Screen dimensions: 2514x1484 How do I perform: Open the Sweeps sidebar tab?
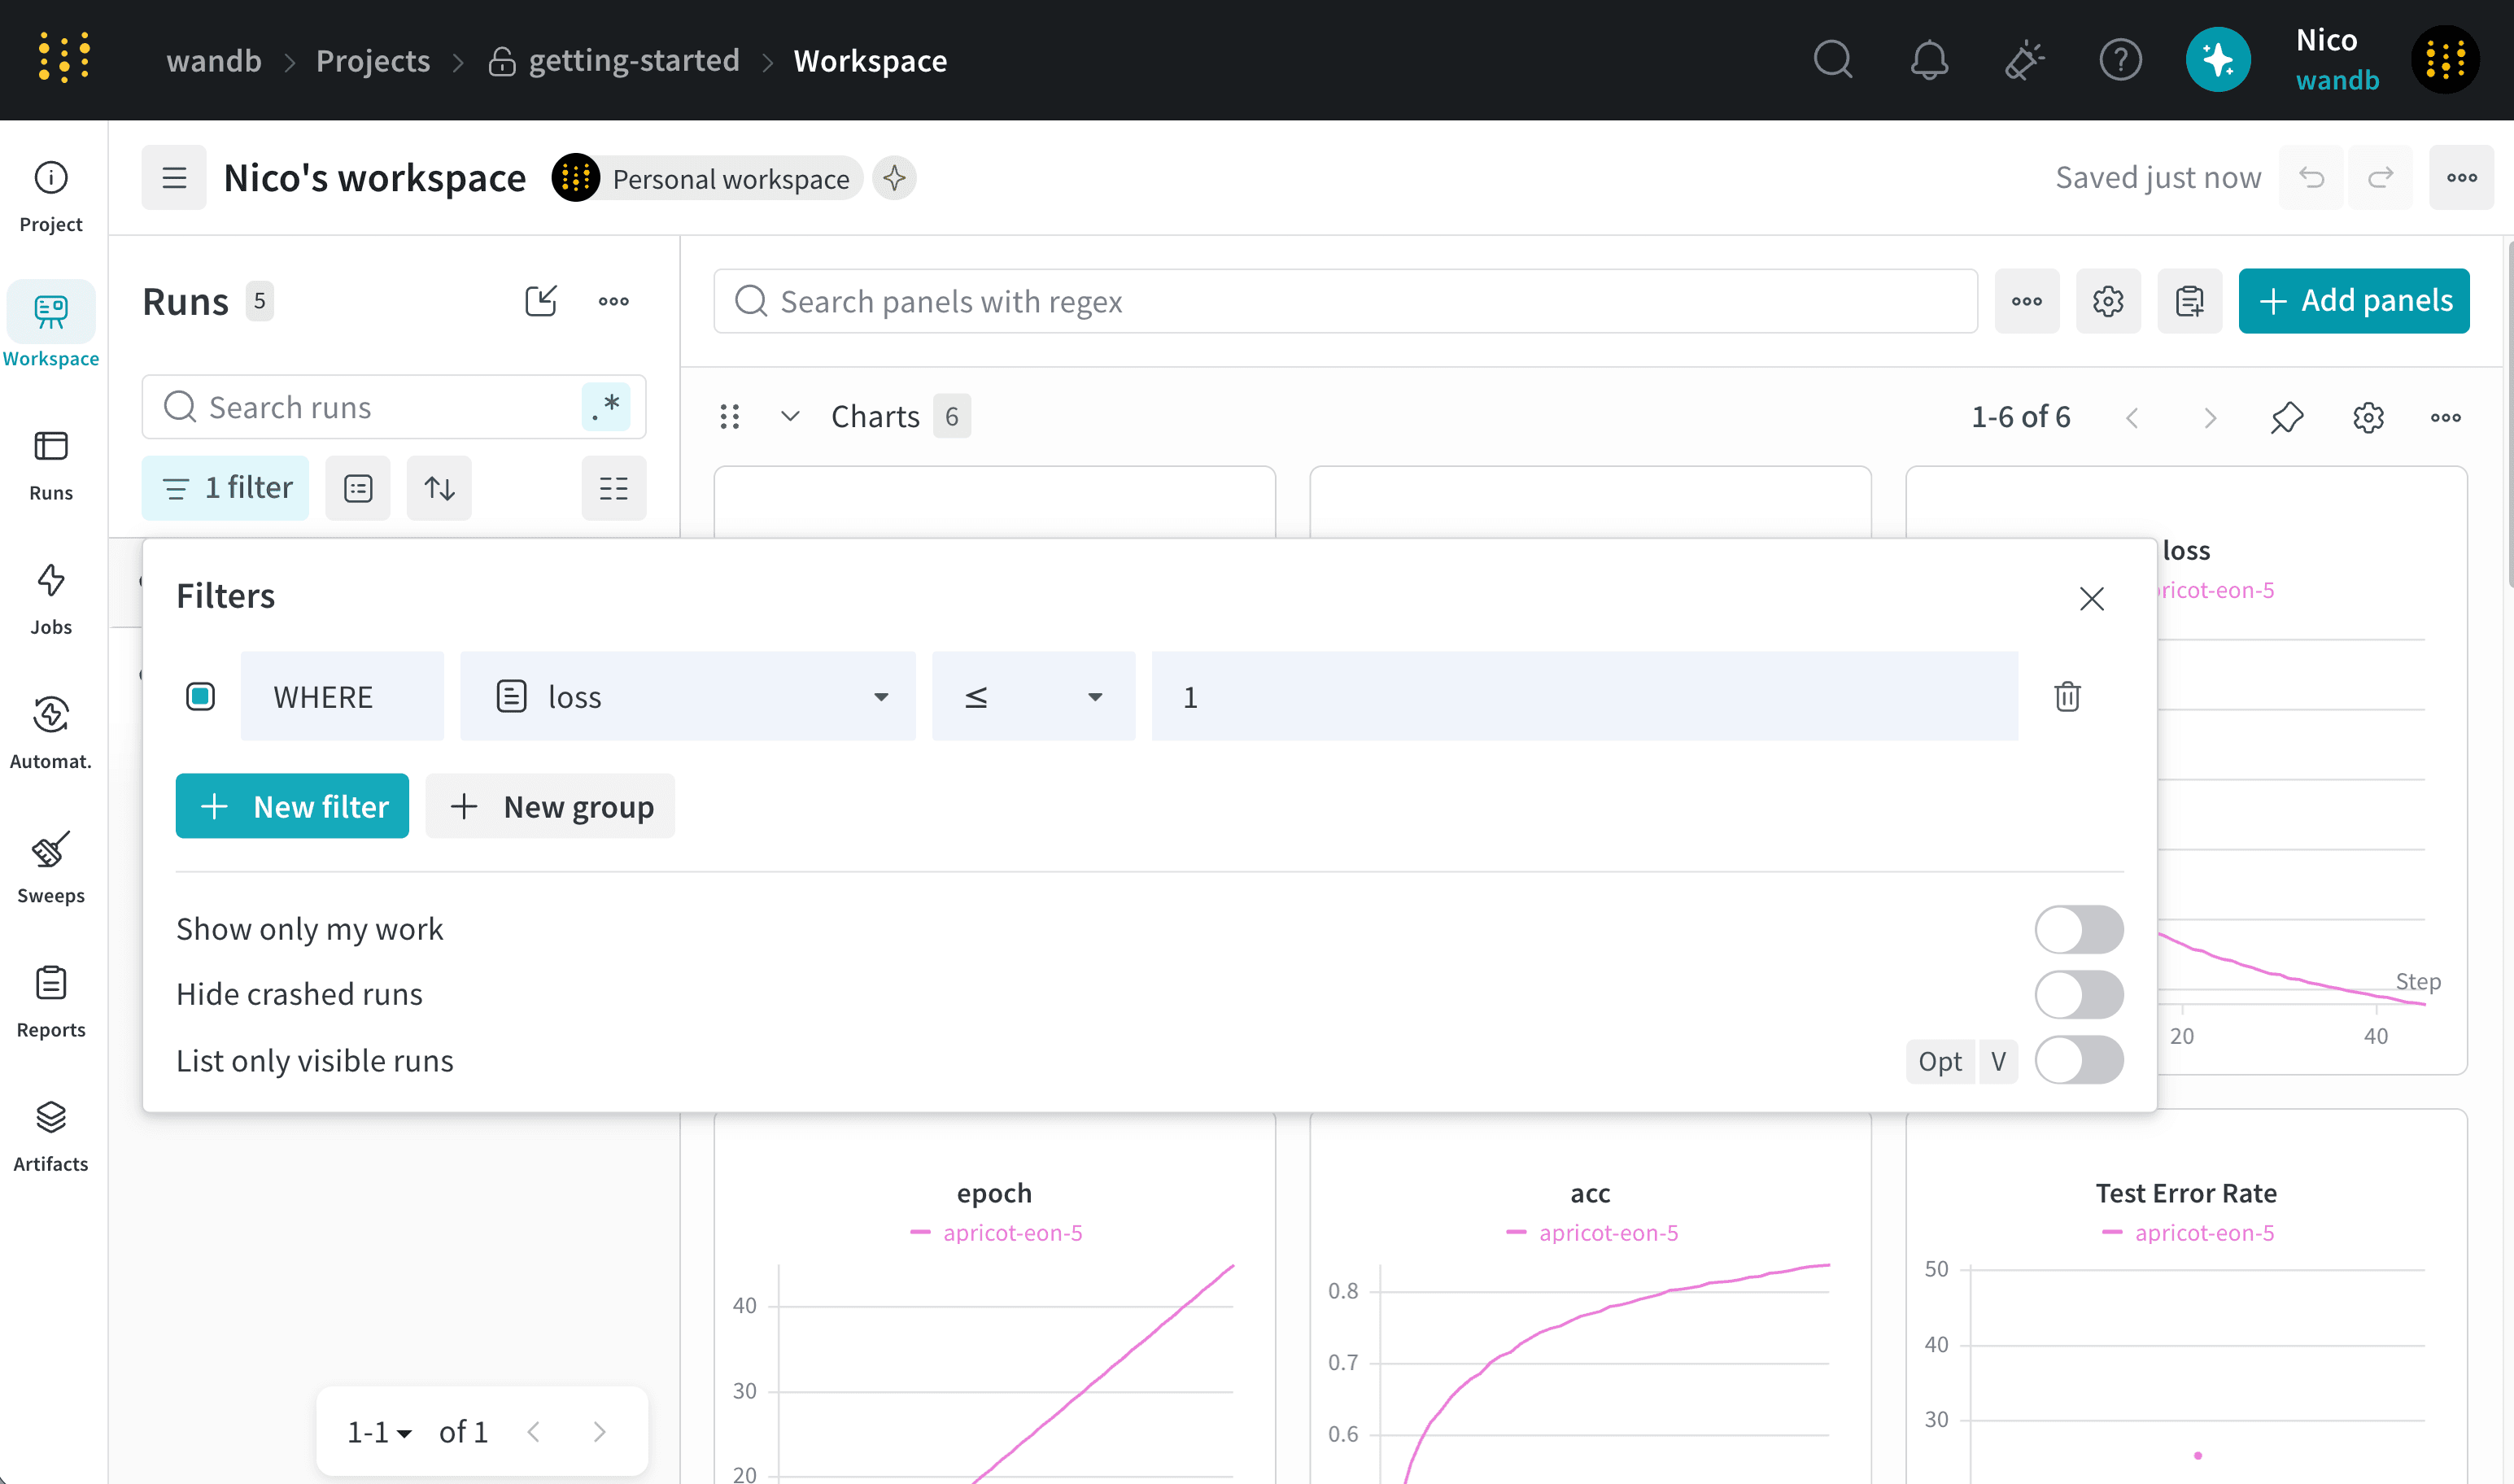click(51, 867)
